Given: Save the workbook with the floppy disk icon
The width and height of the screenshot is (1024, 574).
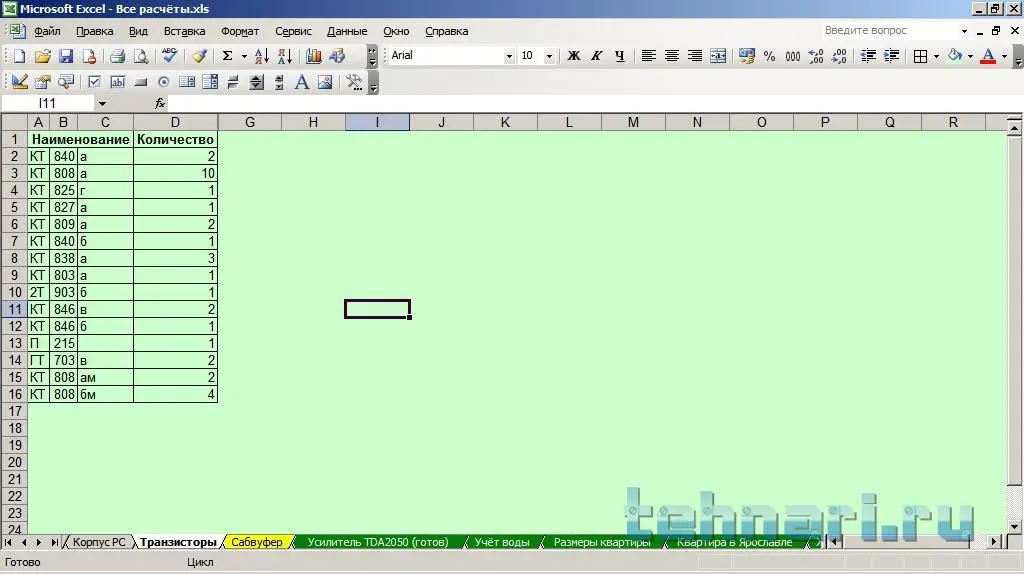Looking at the screenshot, I should pyautogui.click(x=66, y=56).
